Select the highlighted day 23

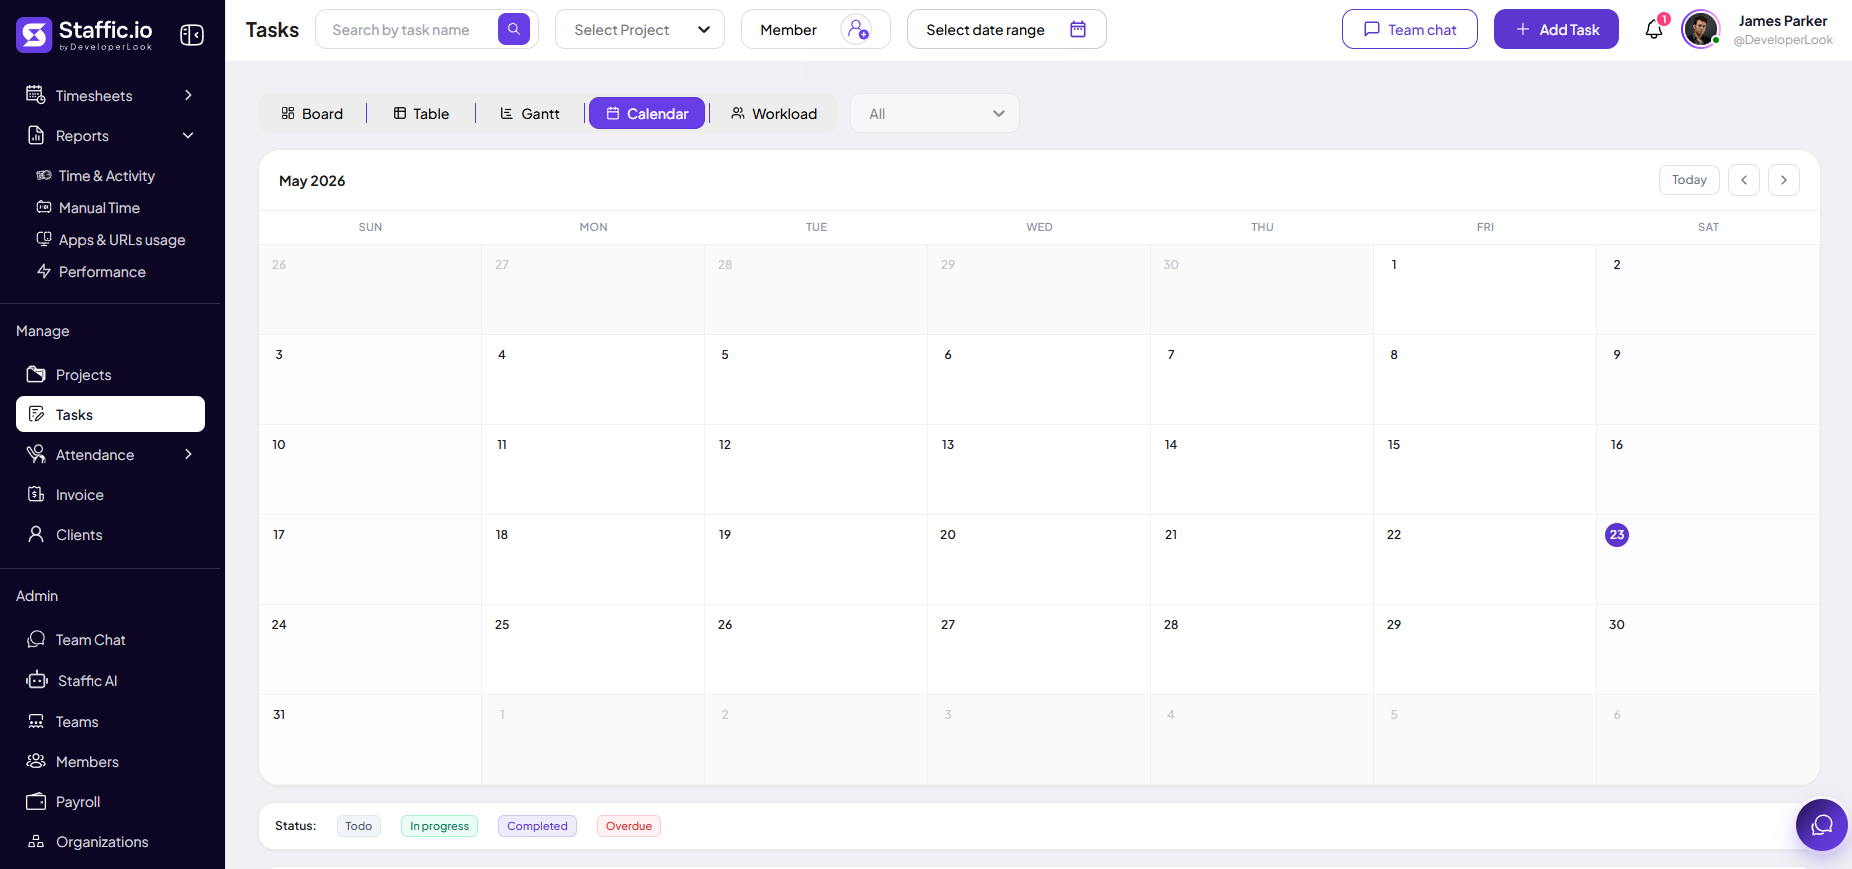[x=1617, y=535]
